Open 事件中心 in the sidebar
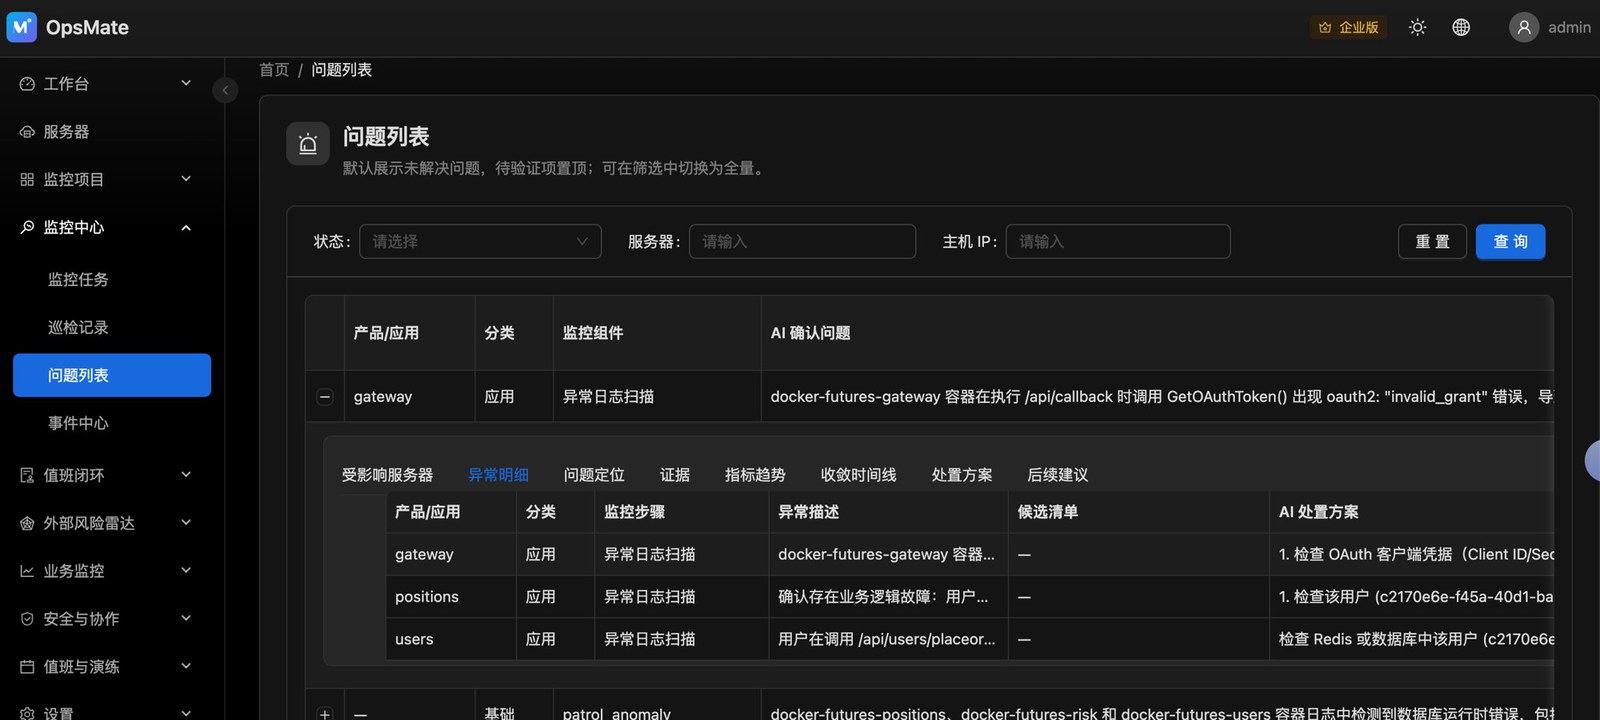 [x=111, y=423]
